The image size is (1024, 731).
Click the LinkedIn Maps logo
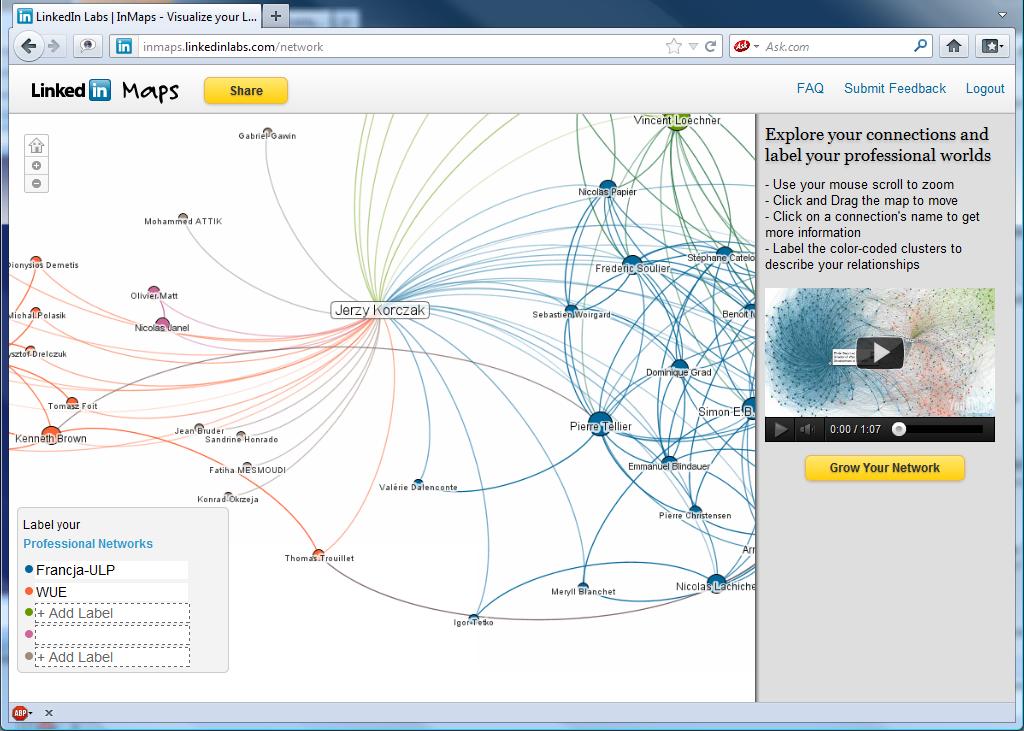click(104, 91)
